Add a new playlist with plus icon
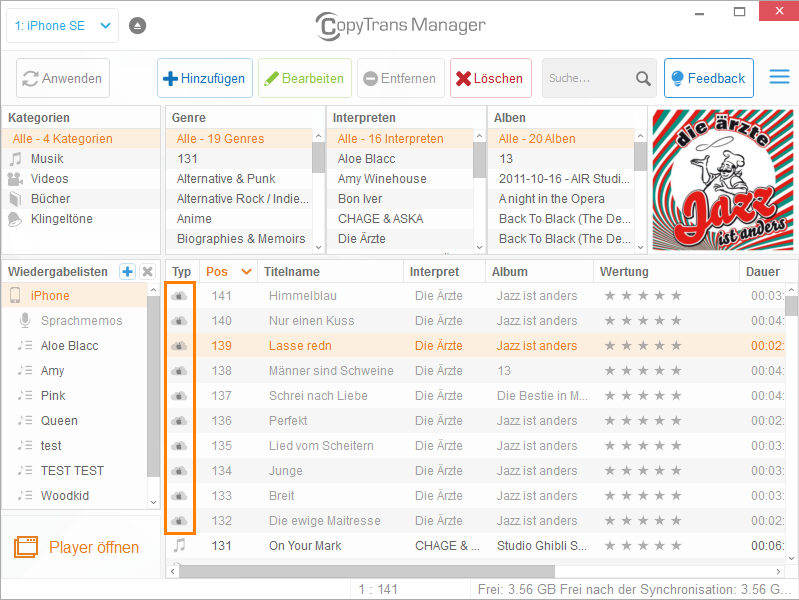The image size is (799, 600). pyautogui.click(x=127, y=271)
